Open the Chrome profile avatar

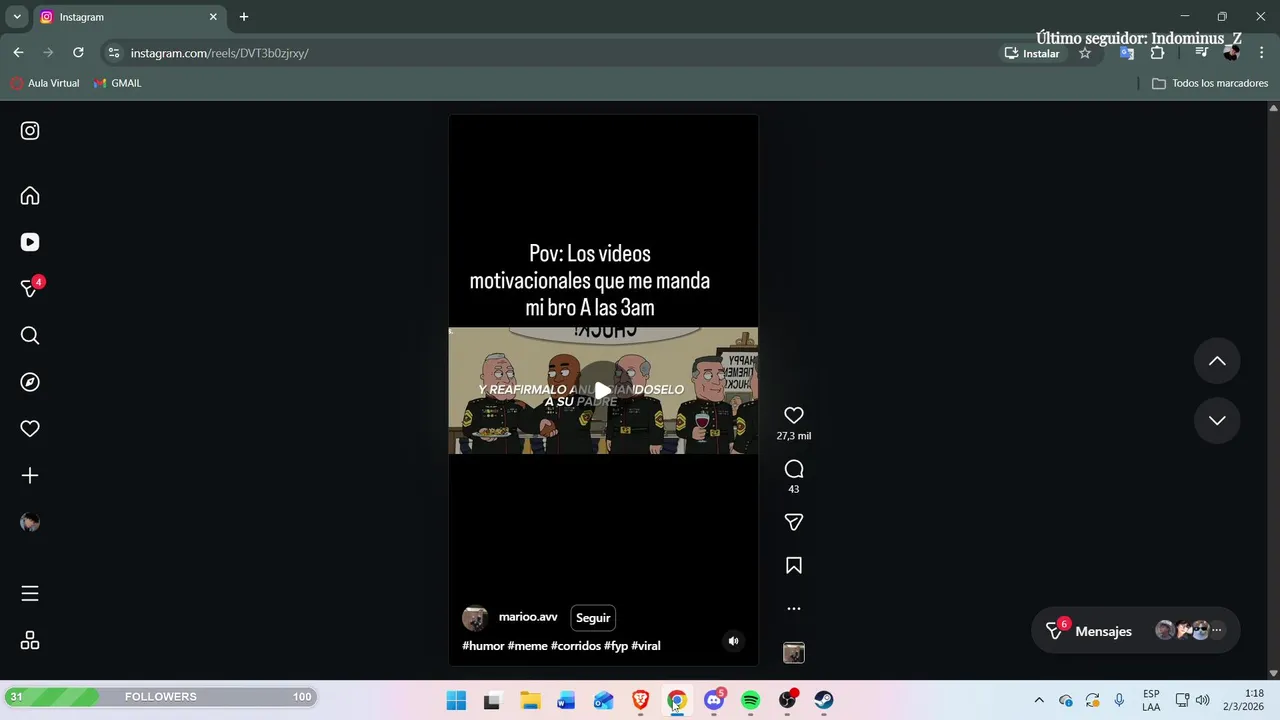point(1231,53)
